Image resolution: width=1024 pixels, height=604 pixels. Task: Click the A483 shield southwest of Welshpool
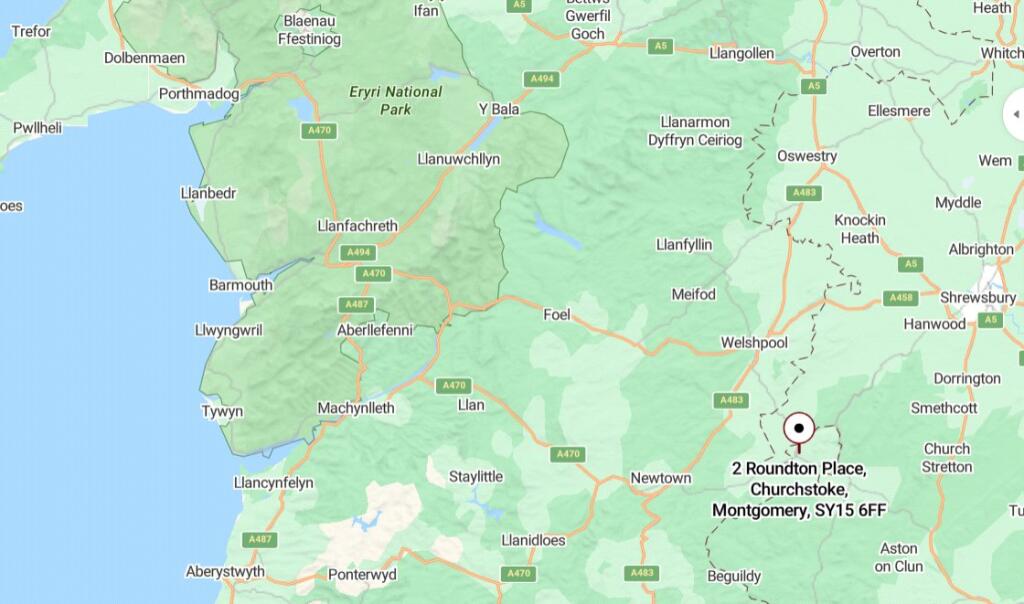[731, 400]
